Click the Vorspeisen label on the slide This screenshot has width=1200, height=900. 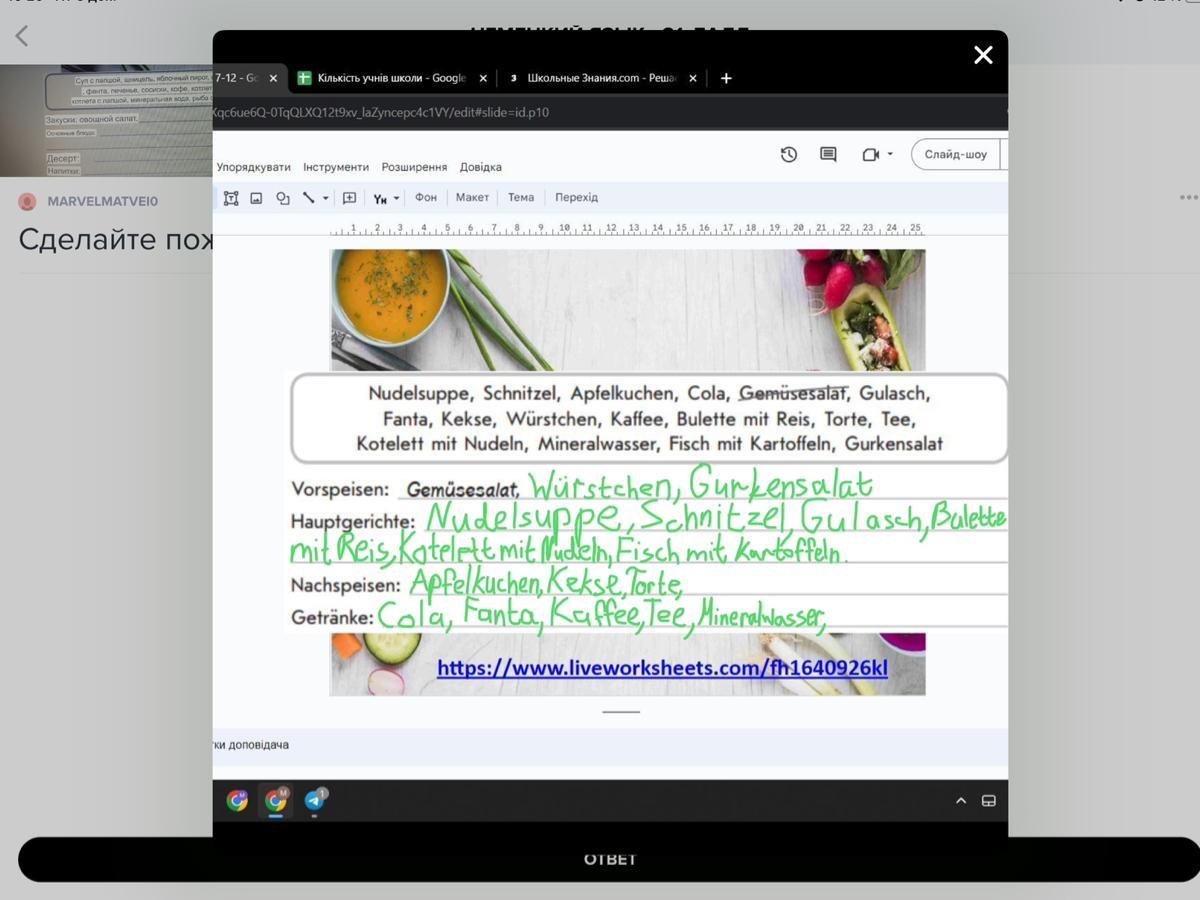pyautogui.click(x=341, y=490)
